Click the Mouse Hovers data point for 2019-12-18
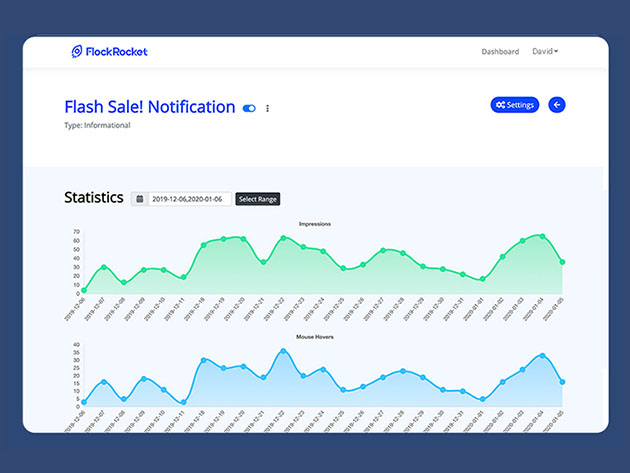The width and height of the screenshot is (630, 473). tap(204, 360)
